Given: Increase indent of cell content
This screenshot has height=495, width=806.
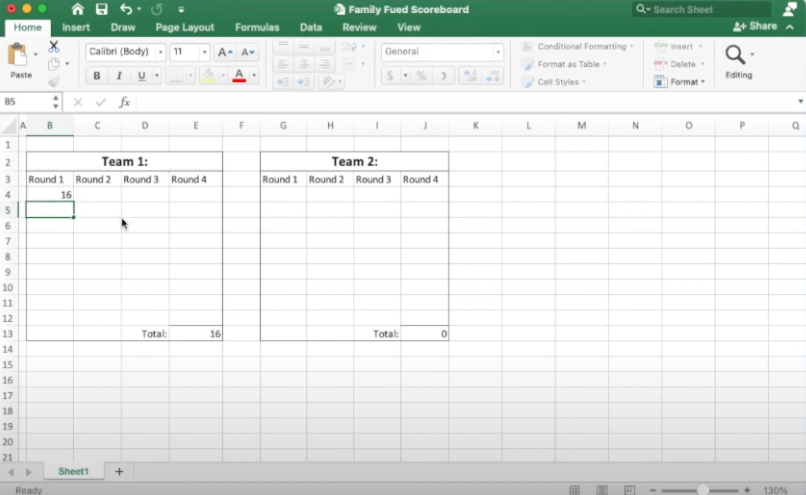Looking at the screenshot, I should (304, 82).
